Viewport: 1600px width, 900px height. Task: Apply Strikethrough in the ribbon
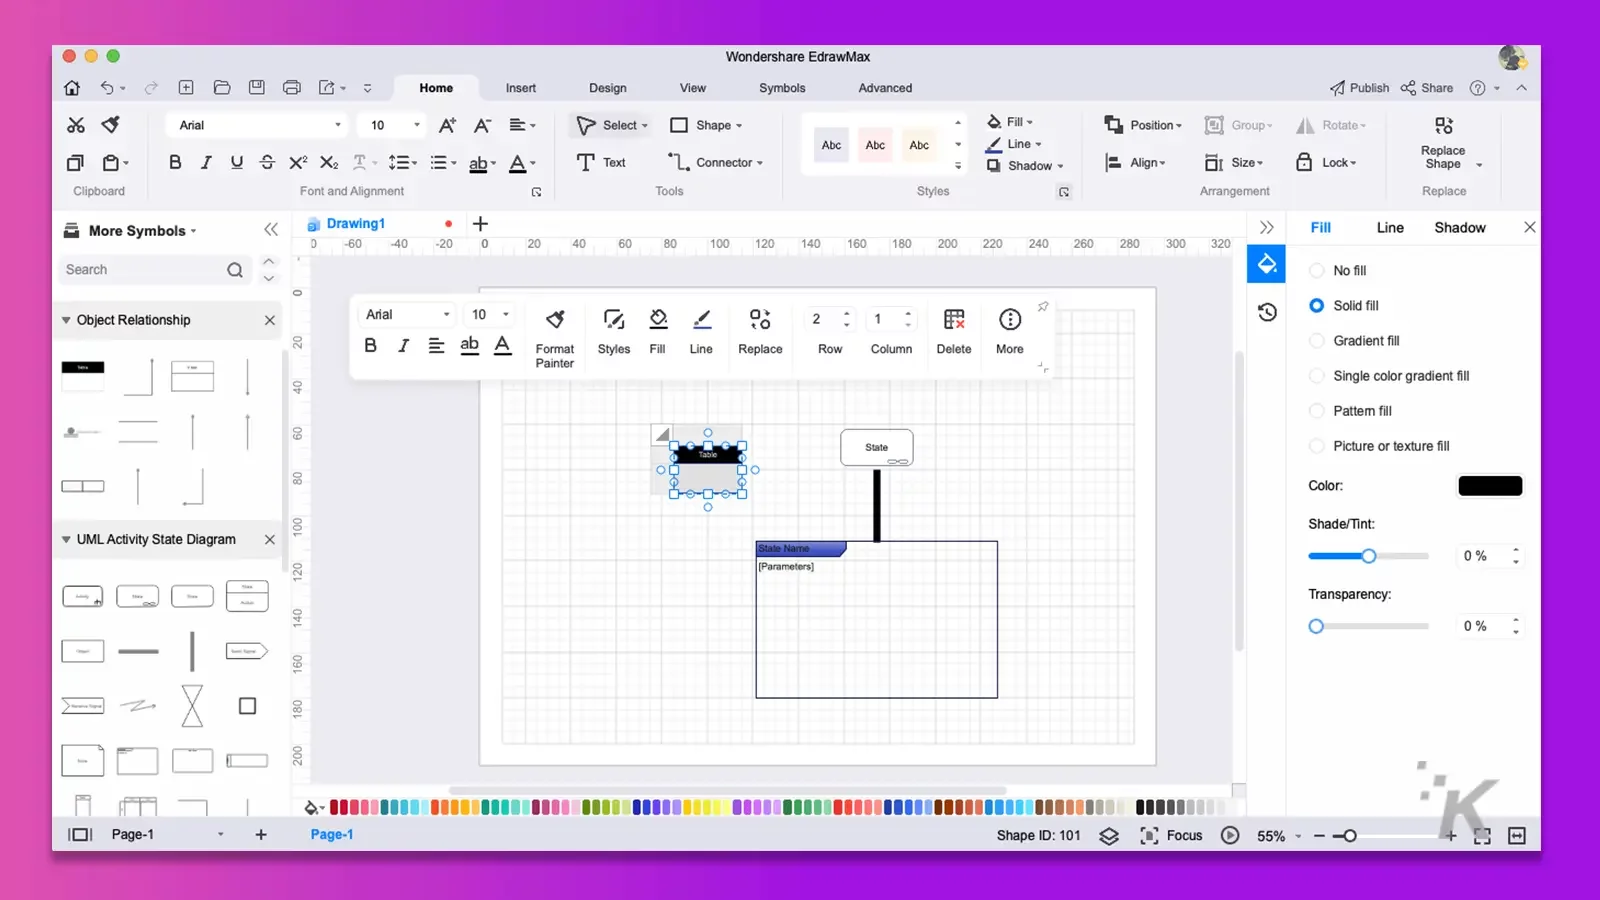pyautogui.click(x=267, y=162)
